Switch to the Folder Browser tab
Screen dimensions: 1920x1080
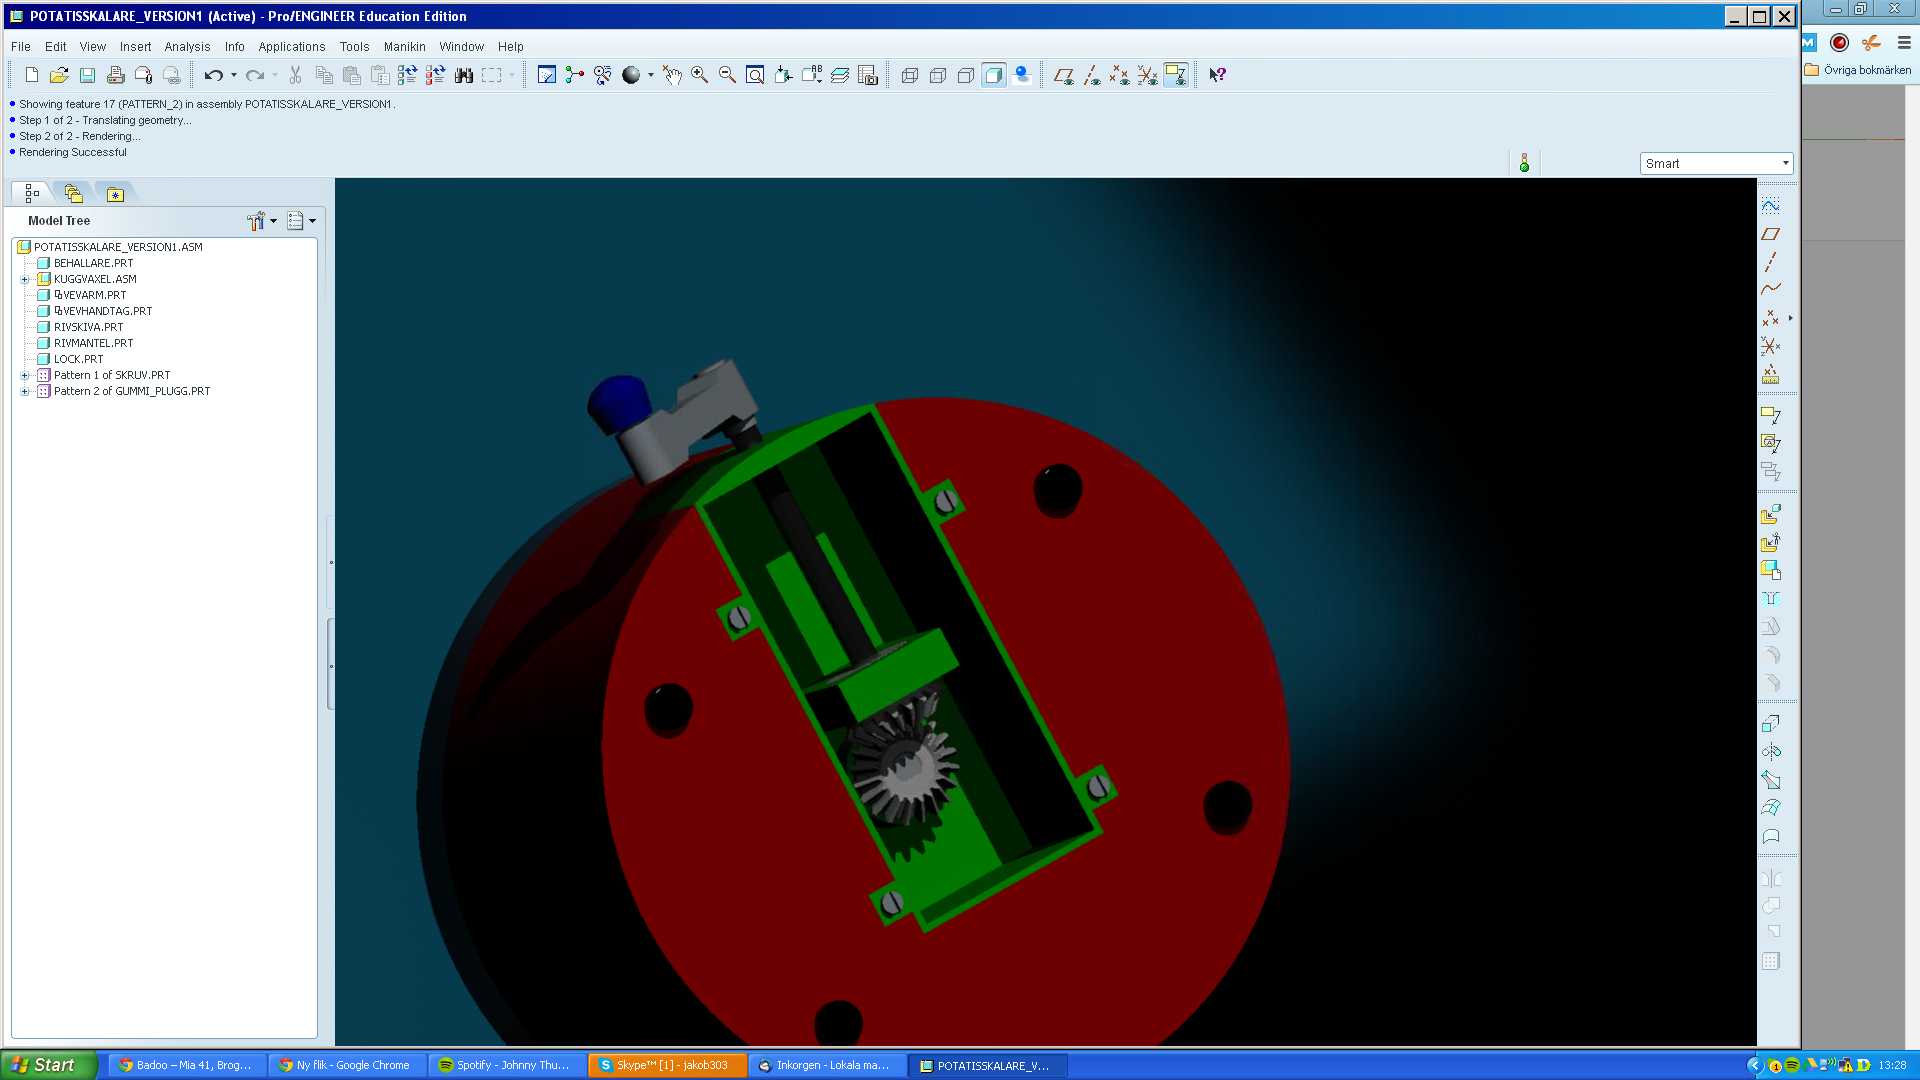click(73, 194)
